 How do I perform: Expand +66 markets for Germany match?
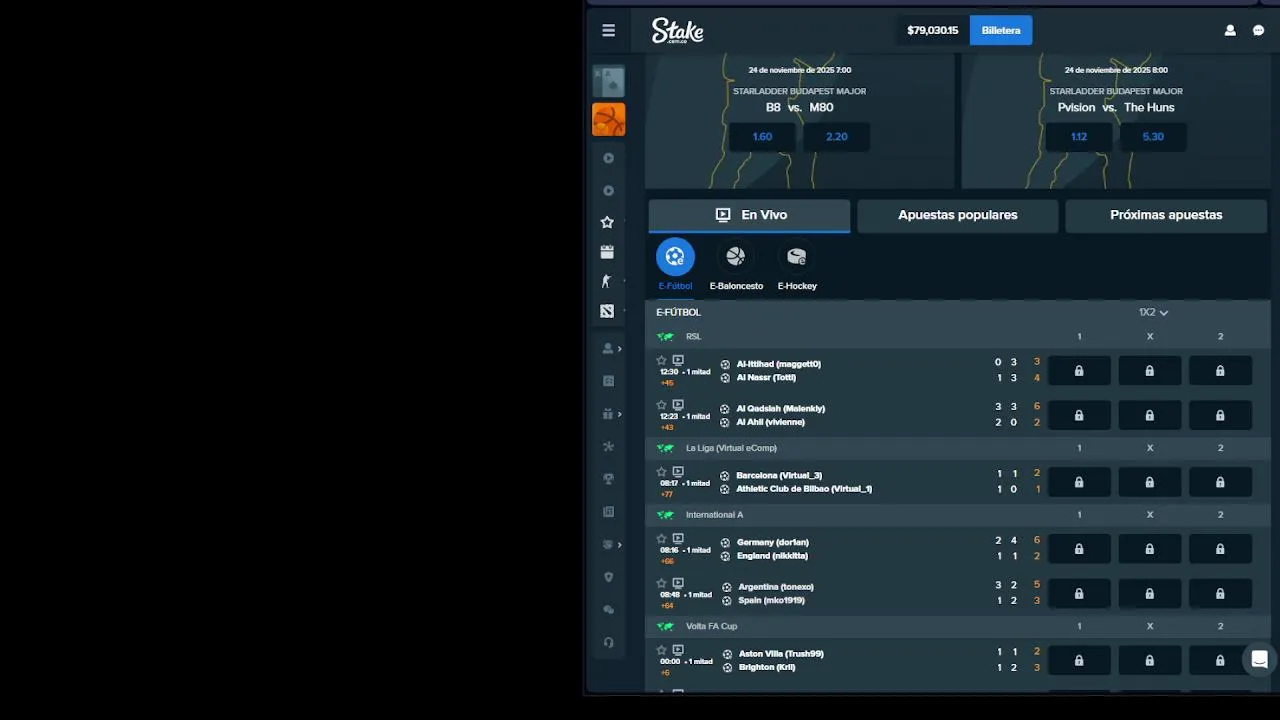coord(667,561)
